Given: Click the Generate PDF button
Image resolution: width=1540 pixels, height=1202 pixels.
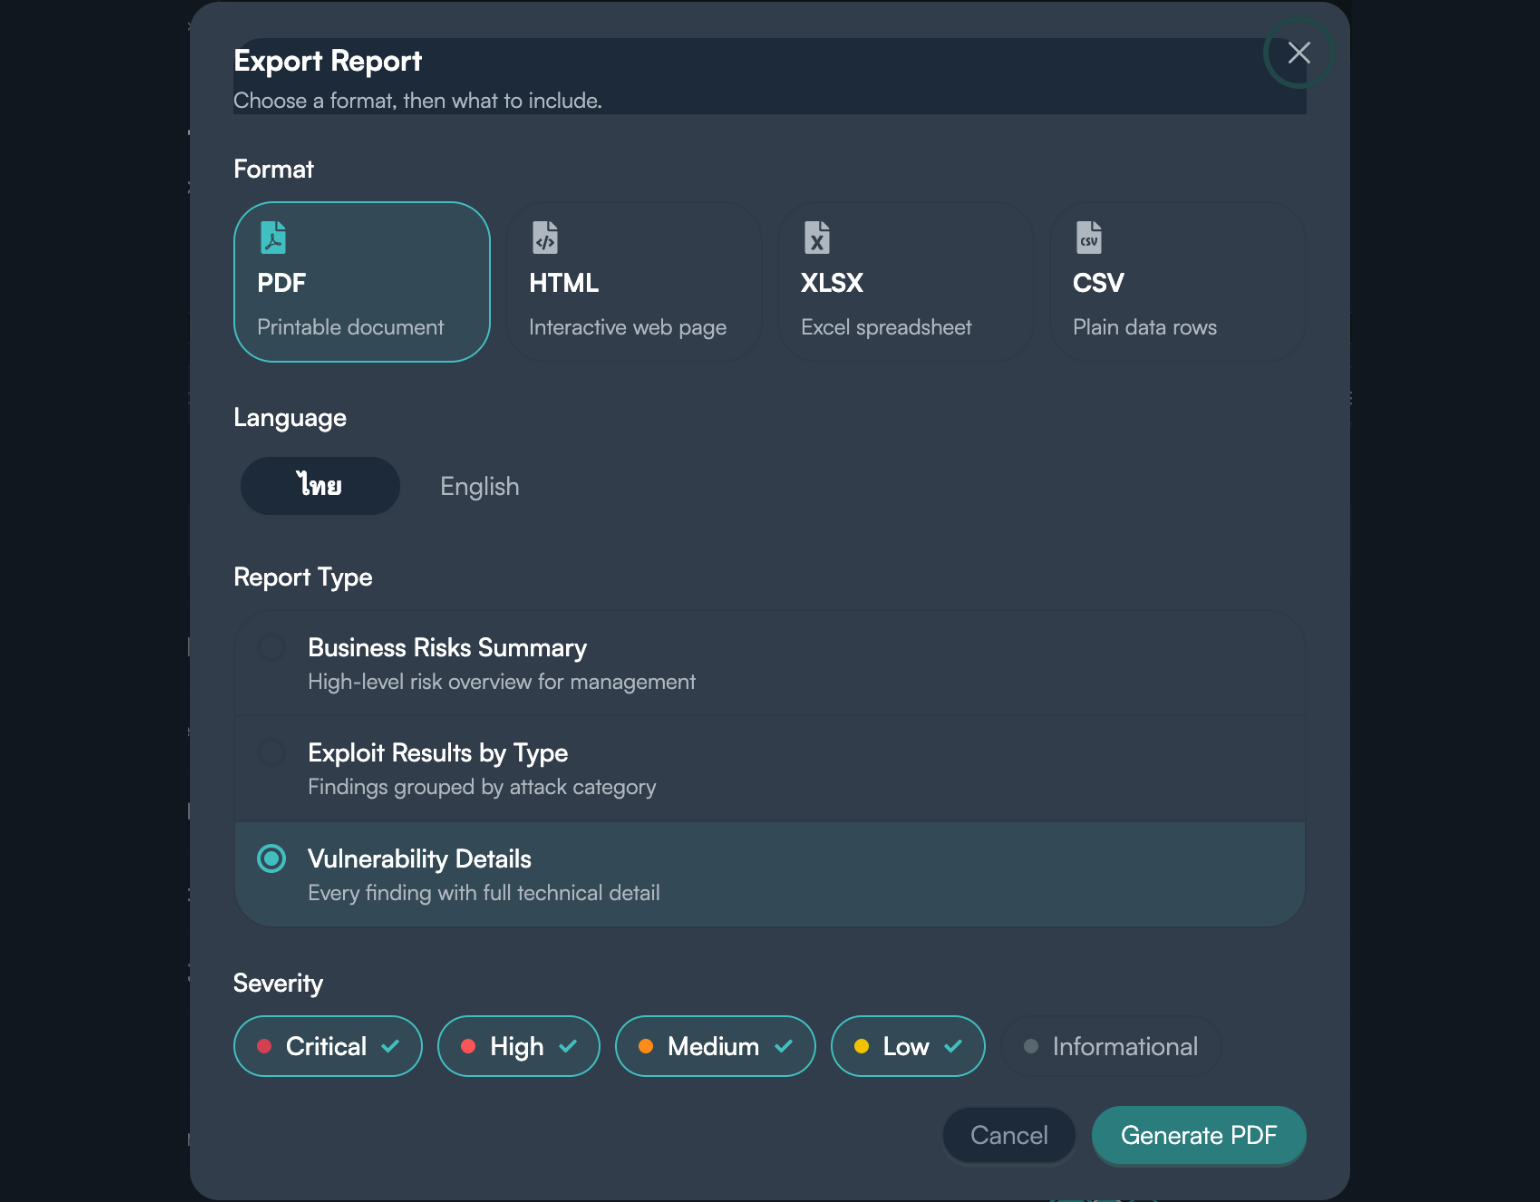Looking at the screenshot, I should tap(1199, 1135).
